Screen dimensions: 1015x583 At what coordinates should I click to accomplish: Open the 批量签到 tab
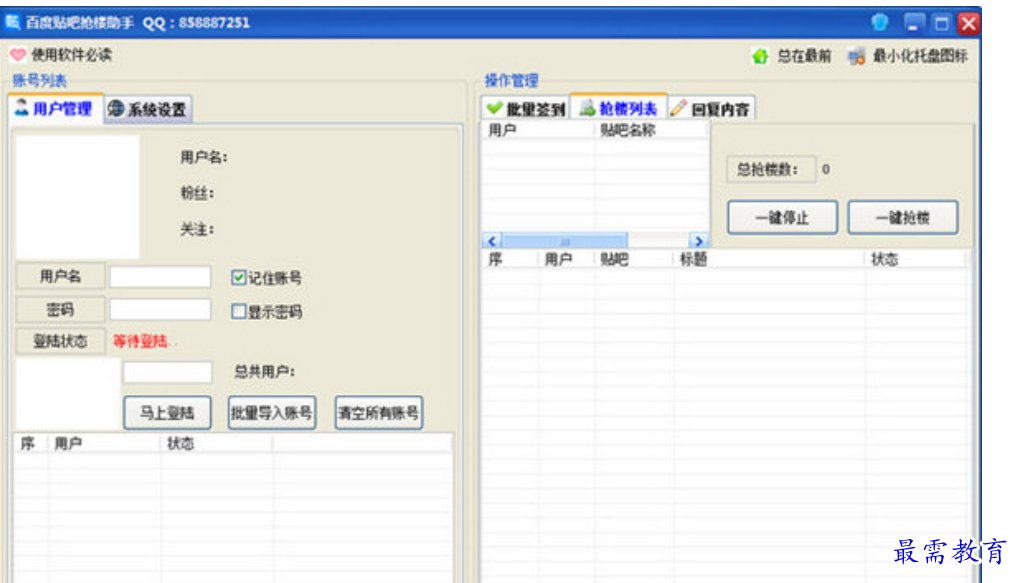click(526, 109)
